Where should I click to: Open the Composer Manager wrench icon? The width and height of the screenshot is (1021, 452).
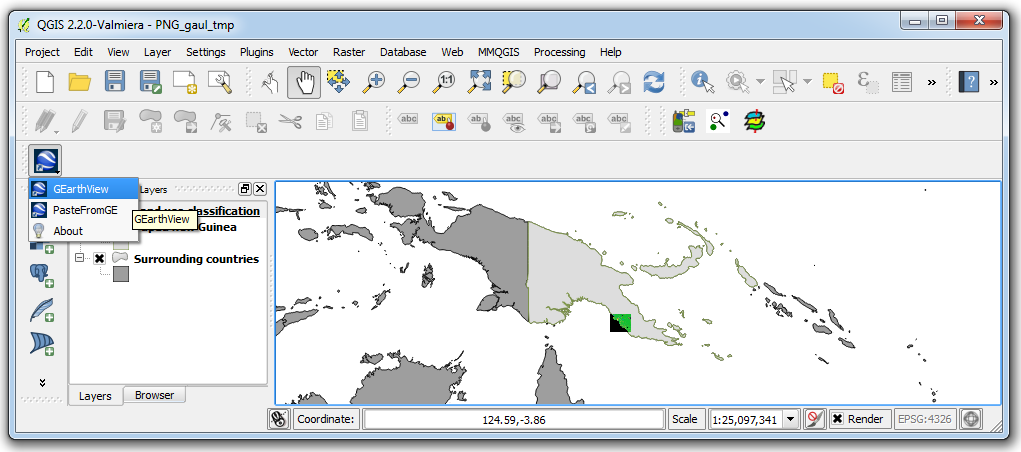pos(220,82)
